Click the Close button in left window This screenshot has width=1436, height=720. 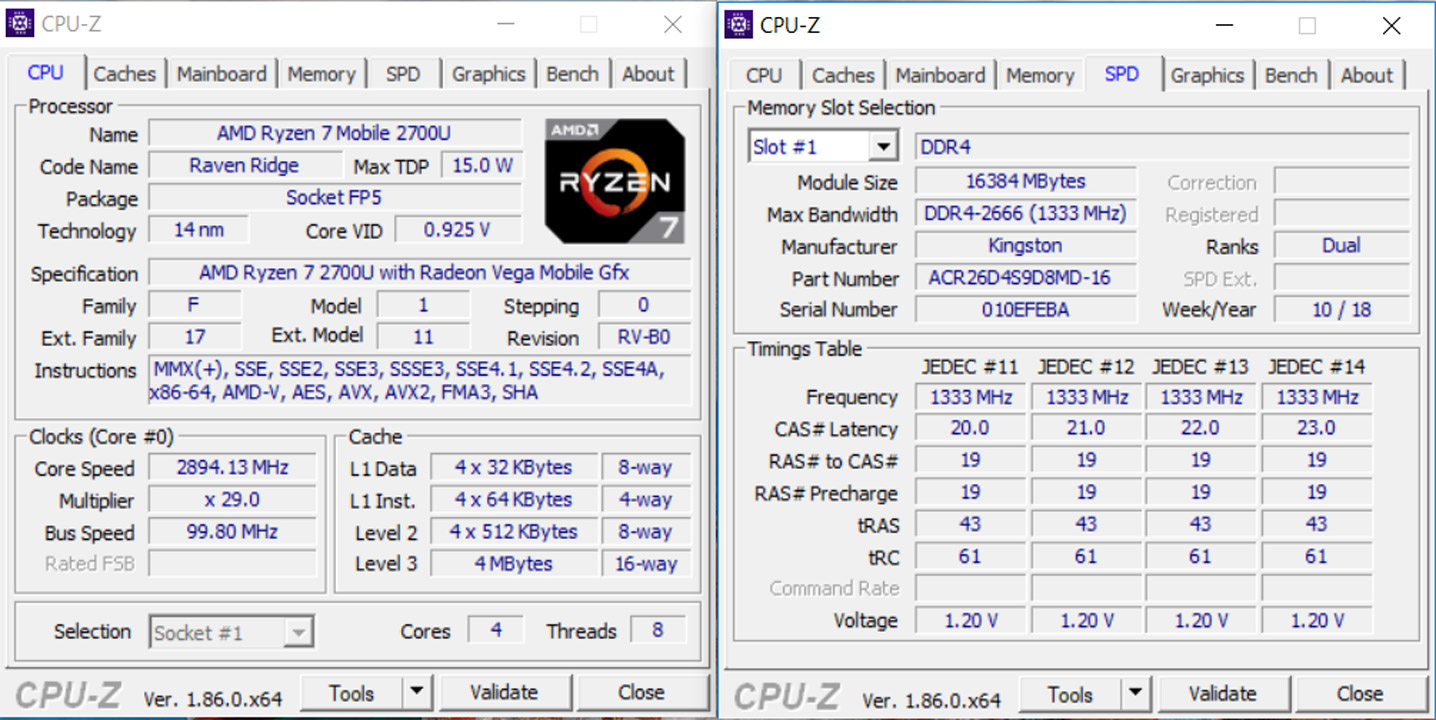click(x=641, y=692)
